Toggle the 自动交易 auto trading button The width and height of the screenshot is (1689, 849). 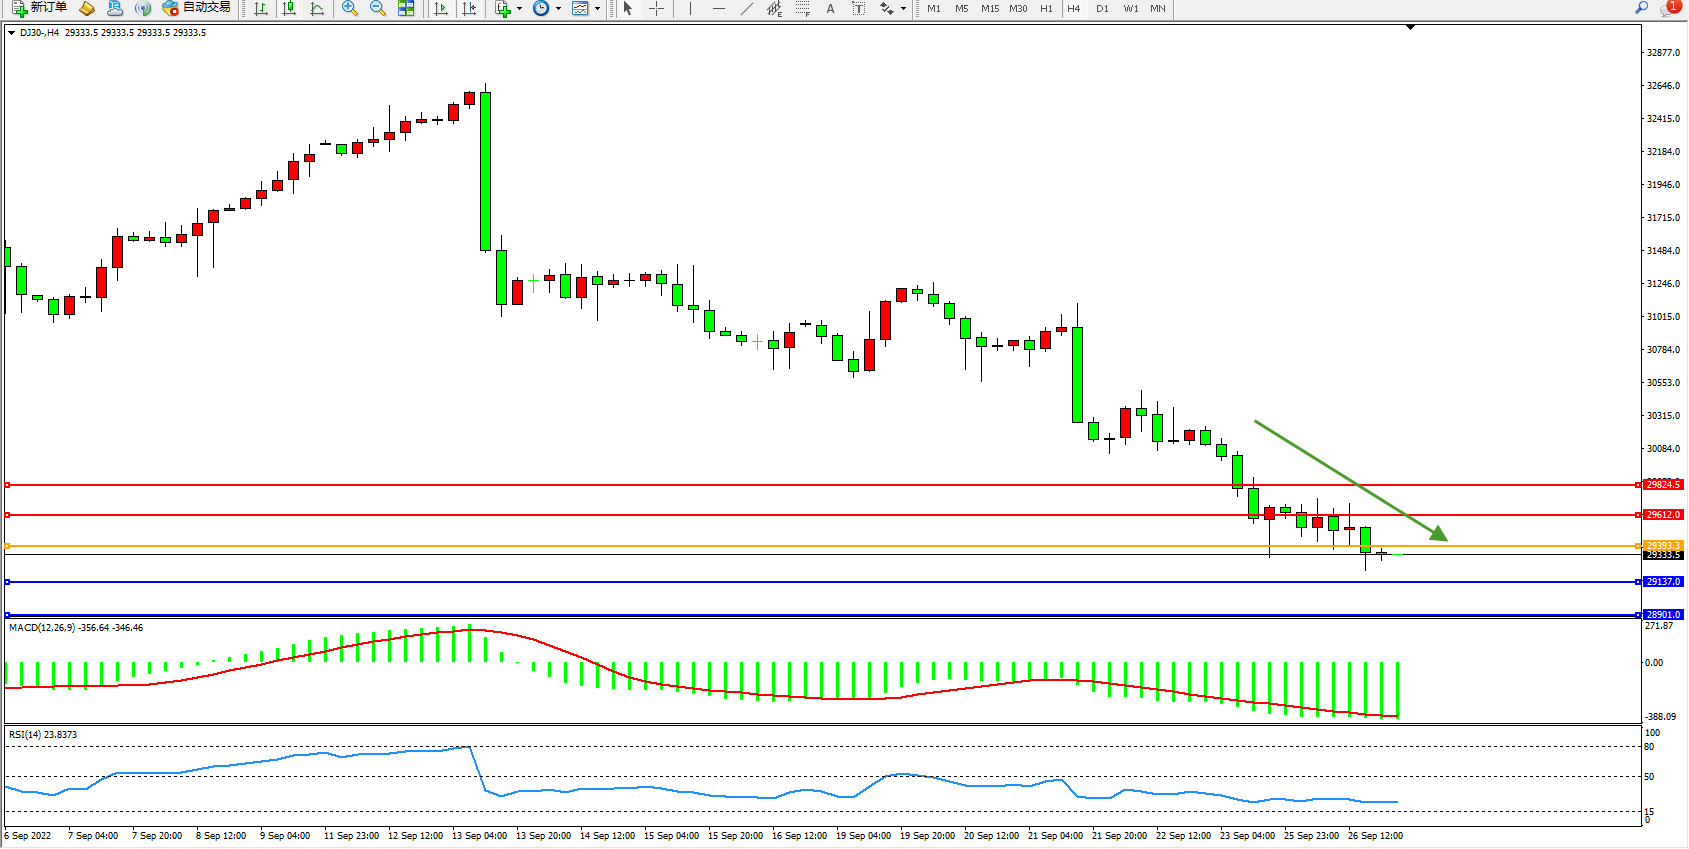click(197, 8)
